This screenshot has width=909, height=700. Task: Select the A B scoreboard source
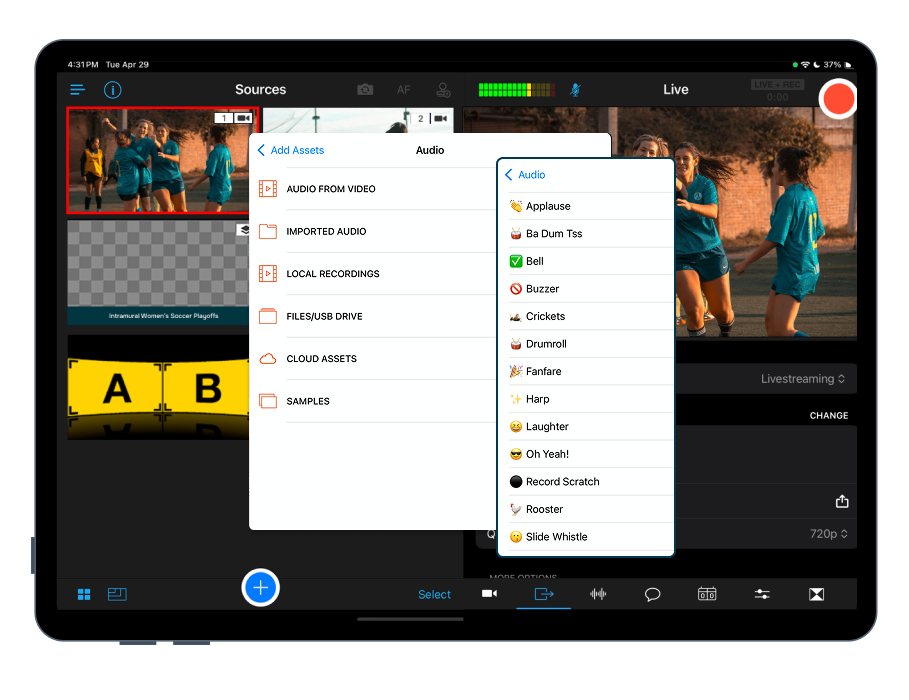pos(158,387)
